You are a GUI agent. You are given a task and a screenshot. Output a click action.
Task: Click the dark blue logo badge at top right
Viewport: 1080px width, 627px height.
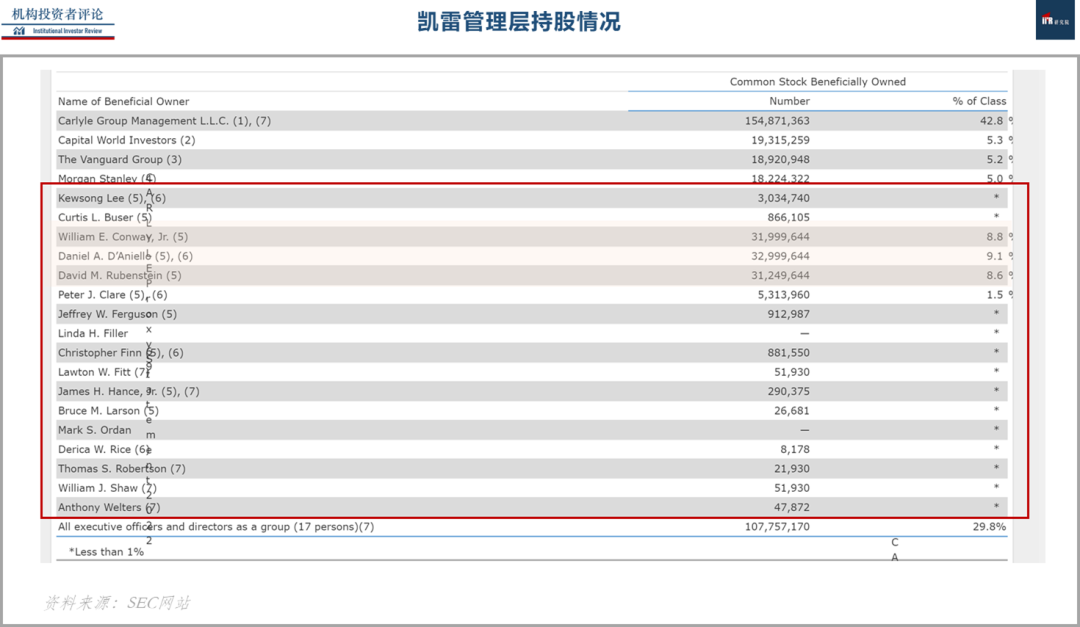click(1055, 20)
